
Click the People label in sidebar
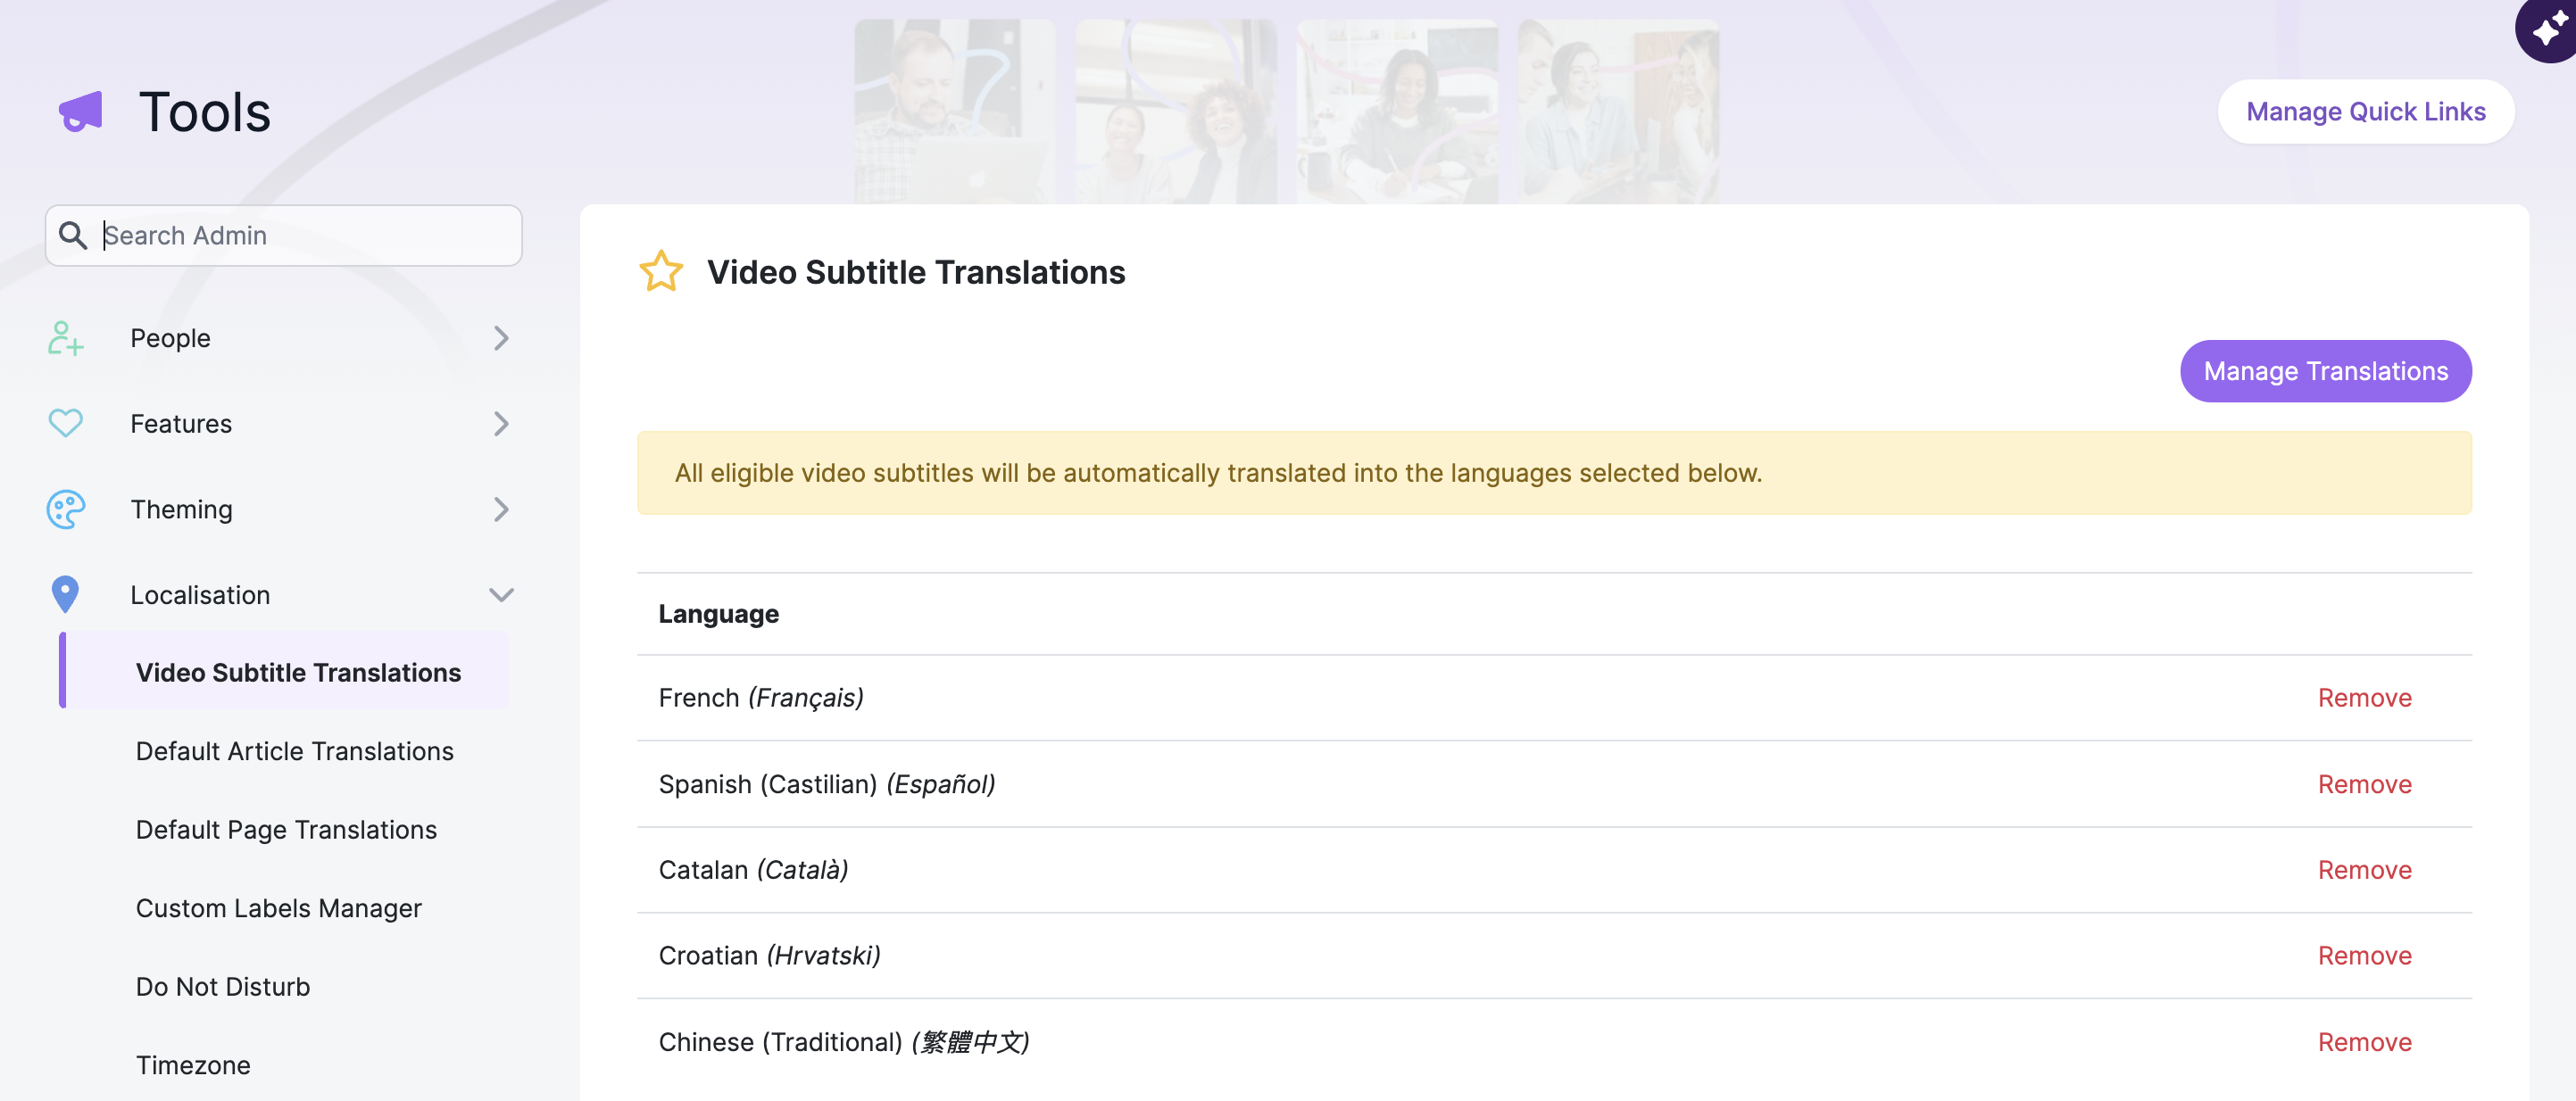coord(170,338)
